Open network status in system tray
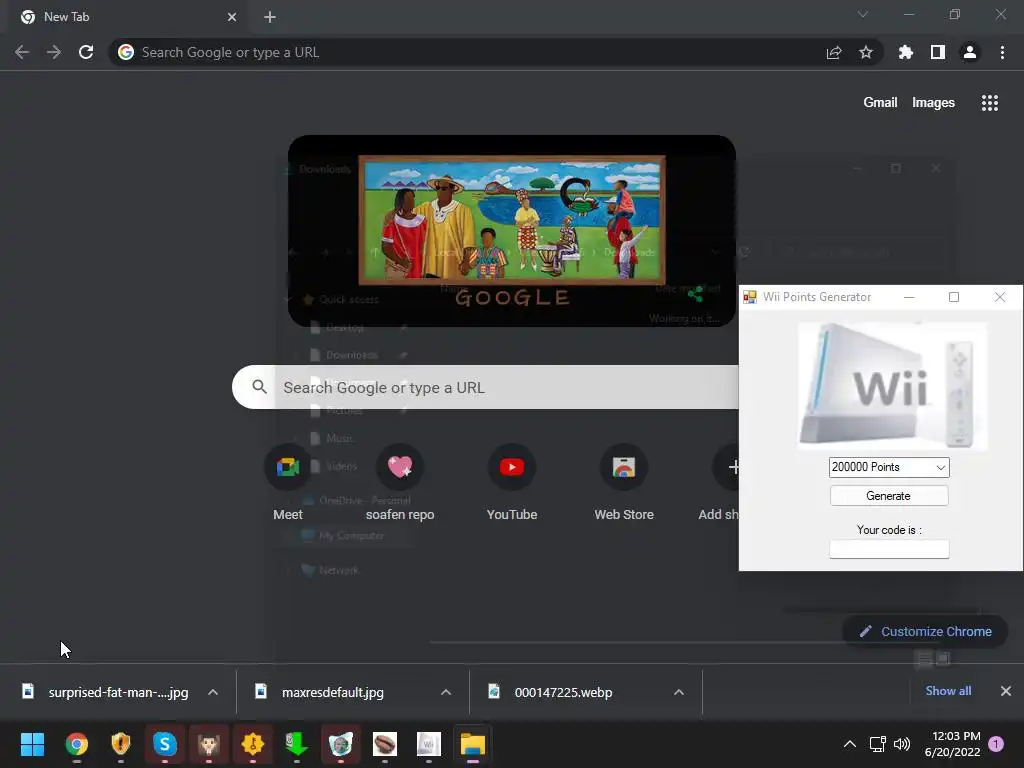 tap(877, 744)
